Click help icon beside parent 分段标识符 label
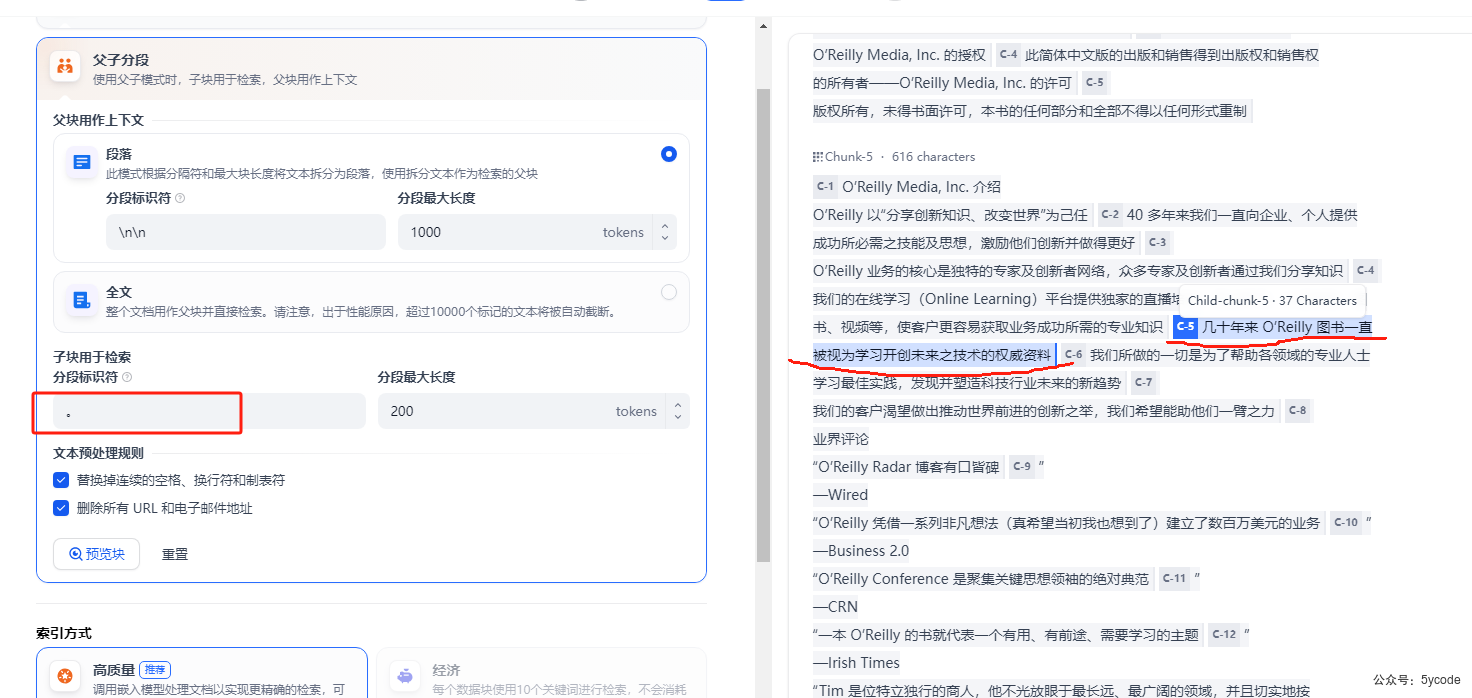Viewport: 1472px width, 698px height. 180,198
